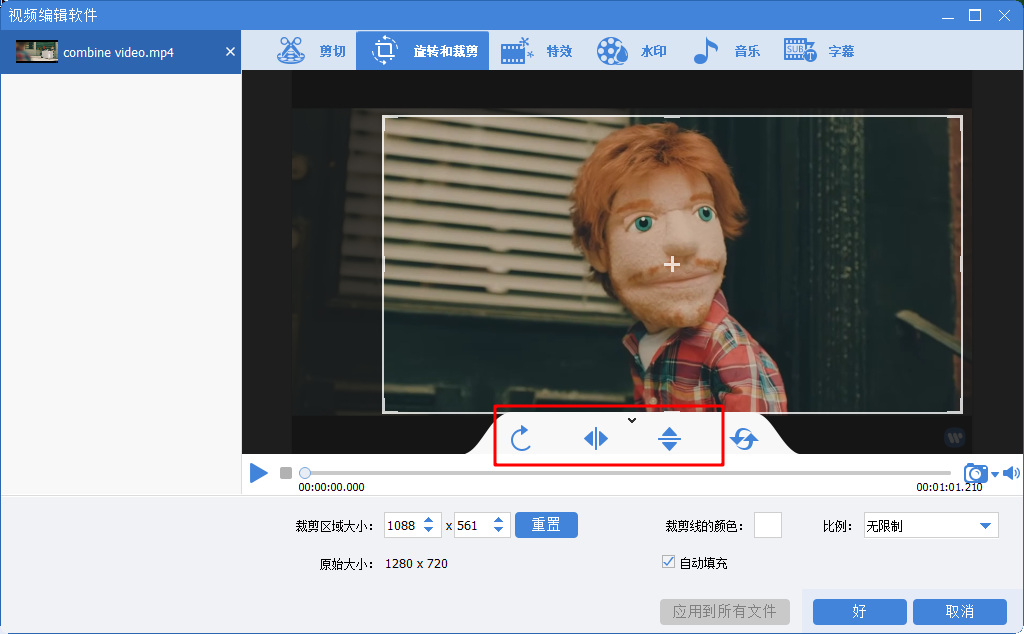Open the 剪切 (Cut) tab
The width and height of the screenshot is (1024, 634).
coord(310,50)
